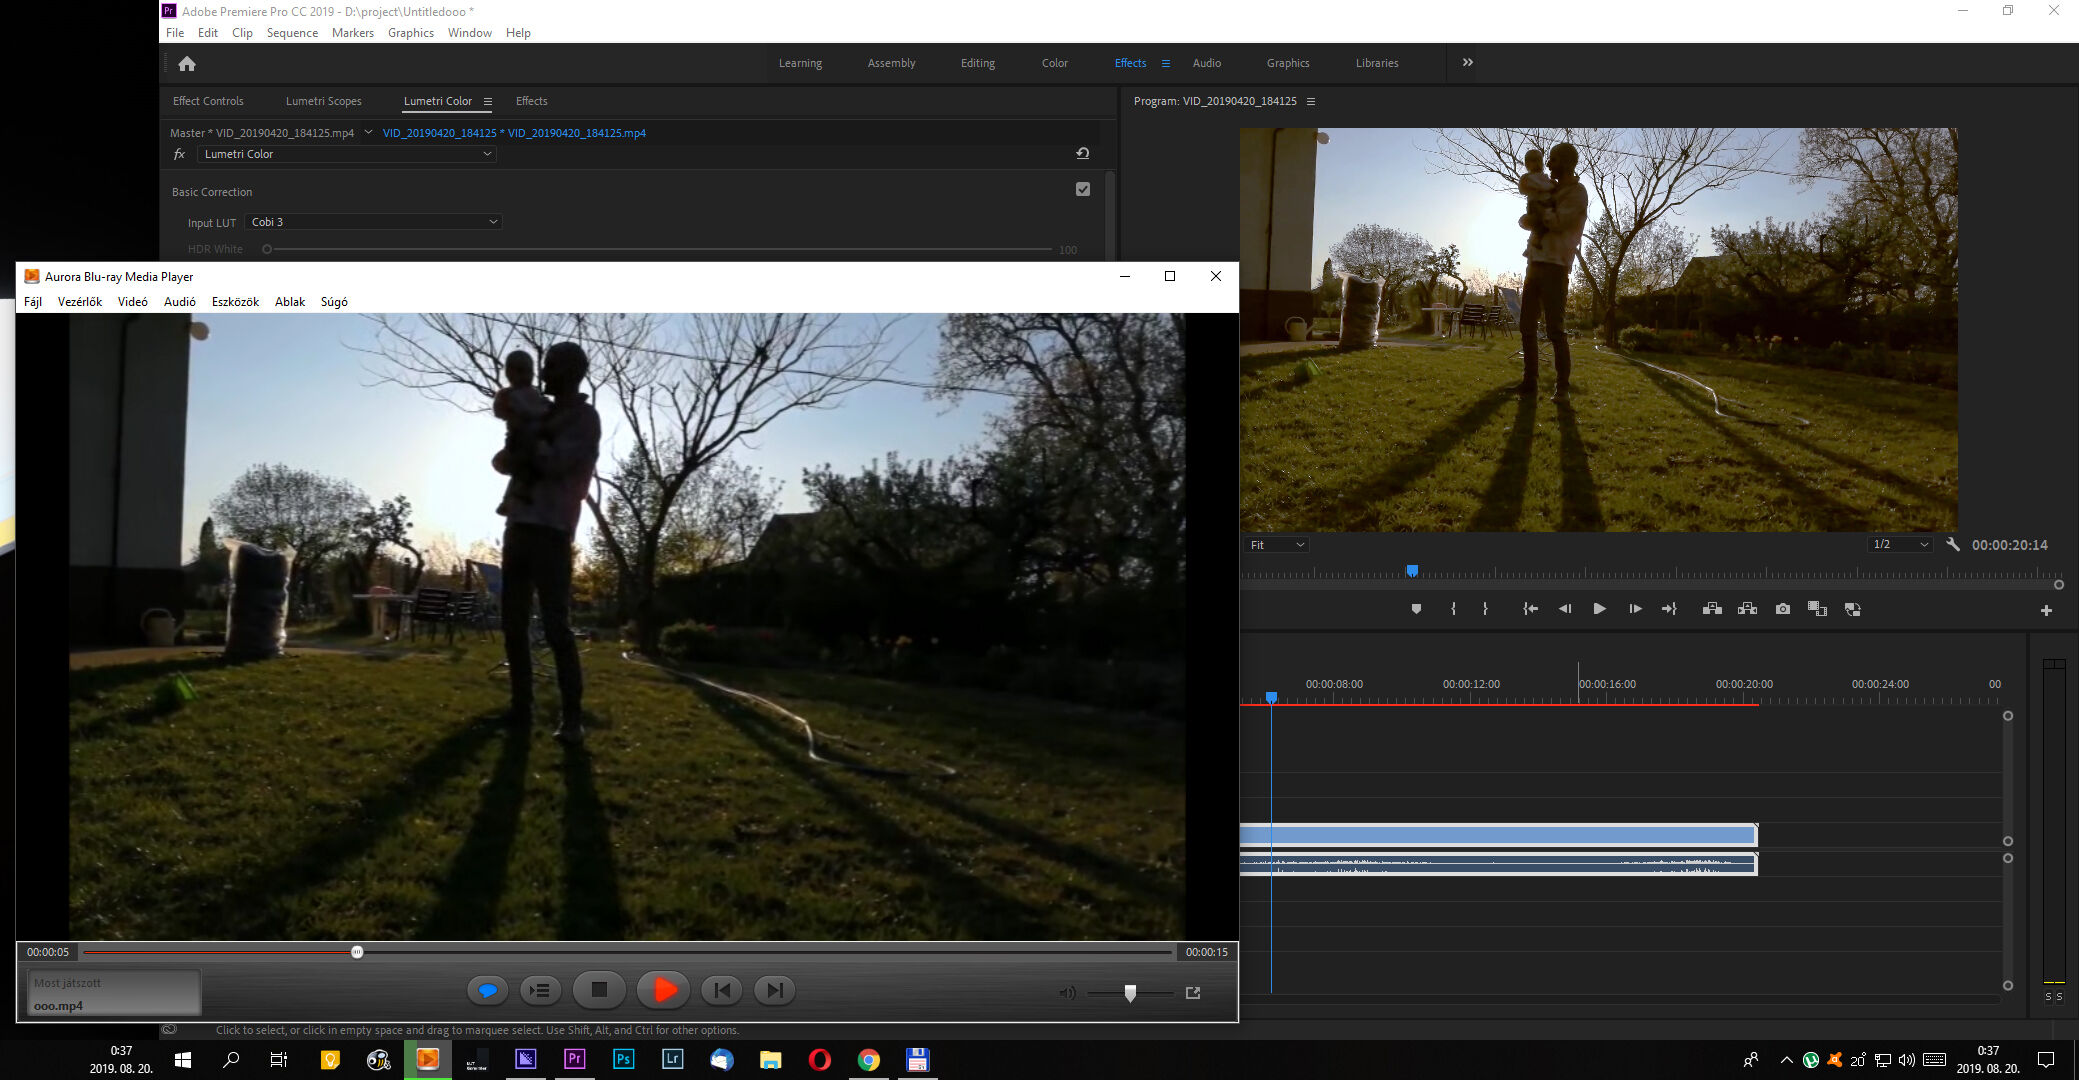
Task: Open the Lumetri Color panel menu
Action: point(488,101)
